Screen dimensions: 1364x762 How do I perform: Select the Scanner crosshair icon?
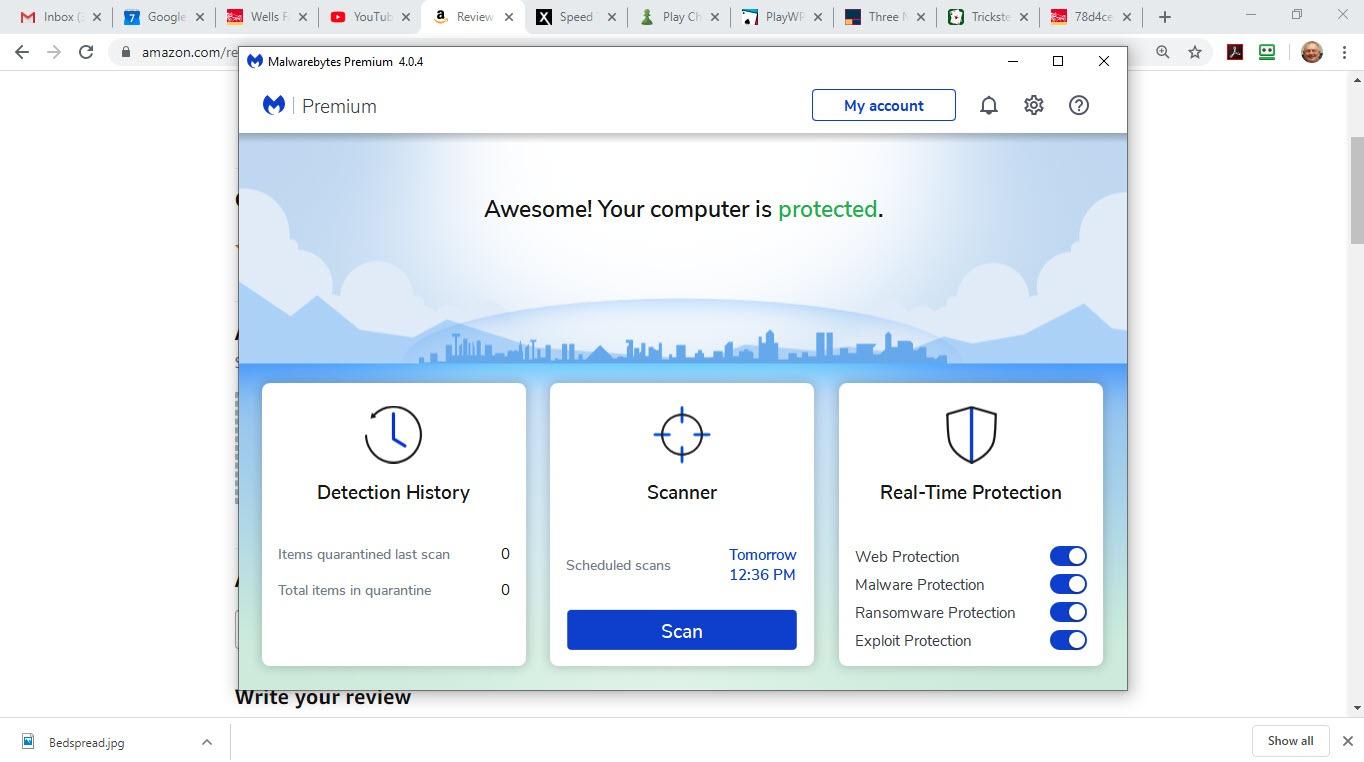681,434
